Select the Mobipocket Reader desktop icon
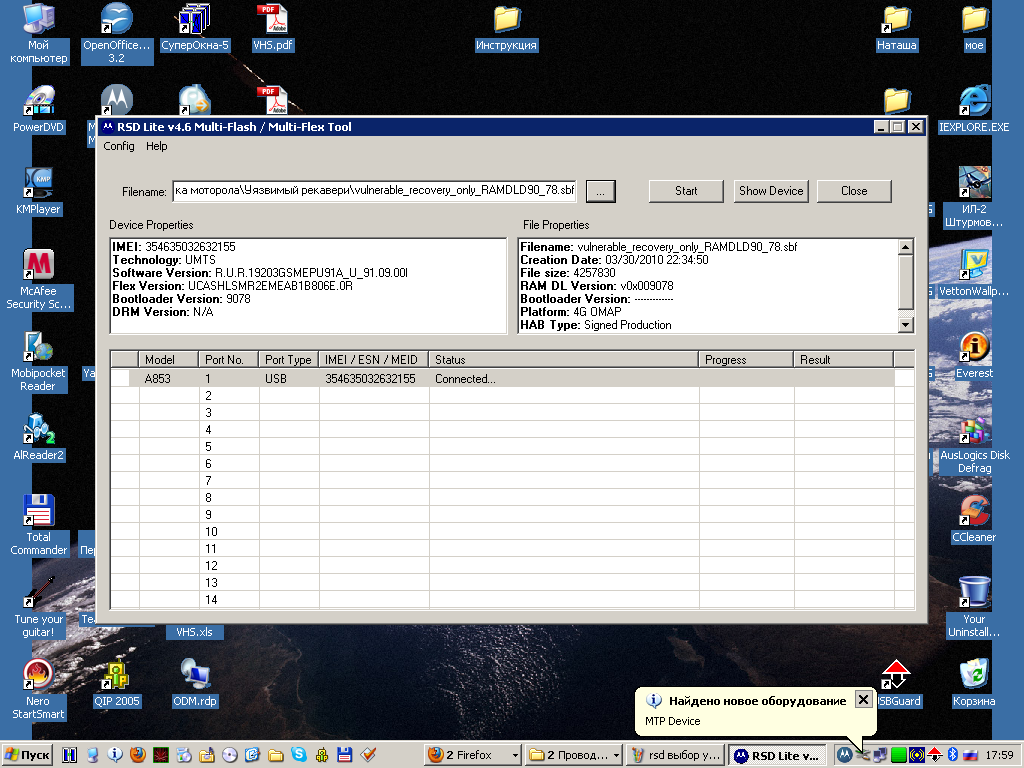Image resolution: width=1024 pixels, height=768 pixels. pos(39,362)
